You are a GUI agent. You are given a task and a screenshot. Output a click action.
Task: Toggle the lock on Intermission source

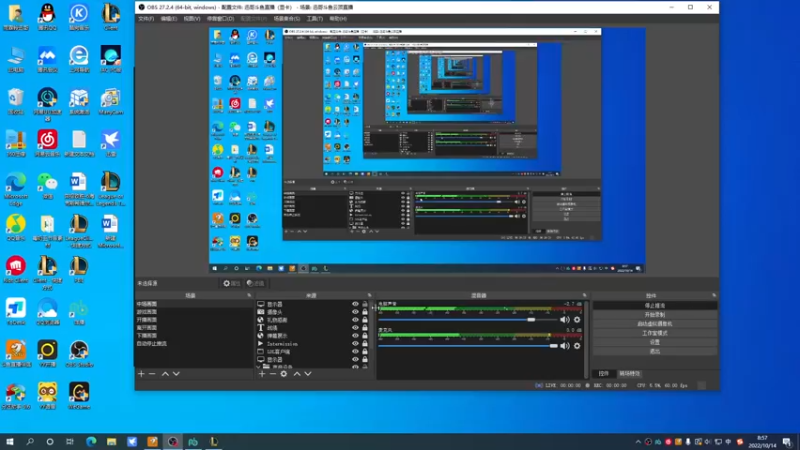coord(365,344)
